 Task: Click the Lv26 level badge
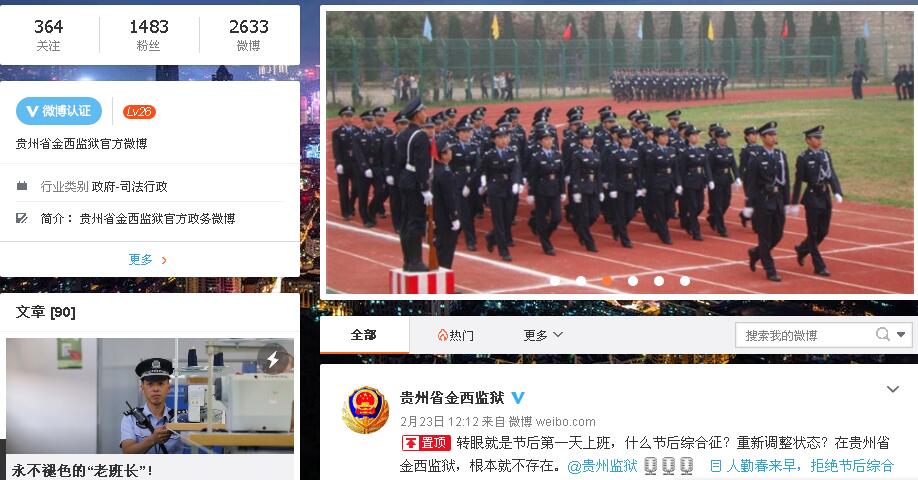(x=139, y=111)
